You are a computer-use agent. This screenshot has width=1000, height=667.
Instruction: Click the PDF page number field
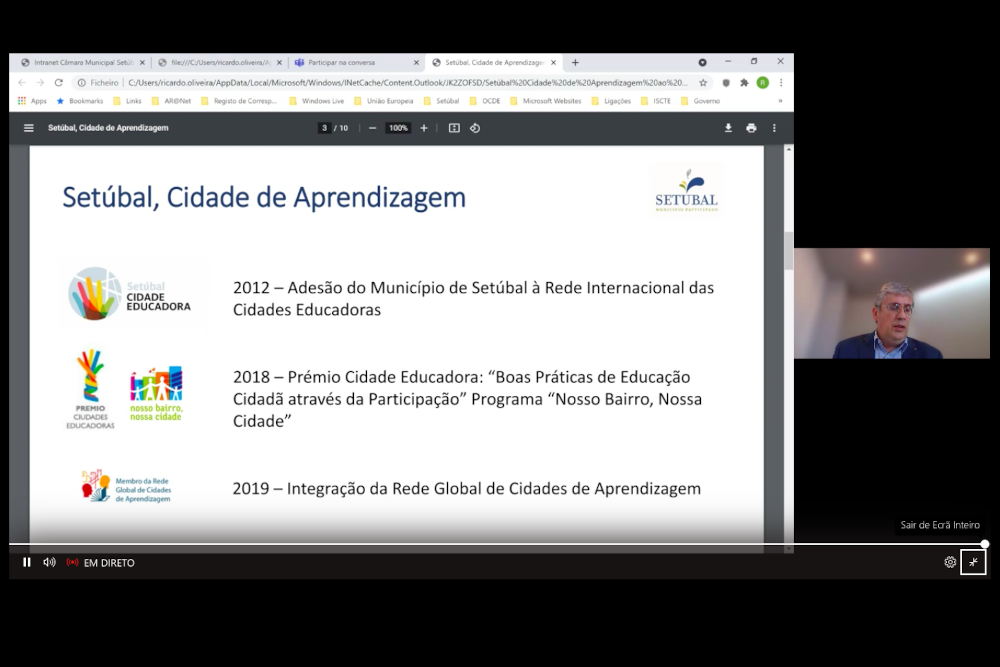point(325,128)
